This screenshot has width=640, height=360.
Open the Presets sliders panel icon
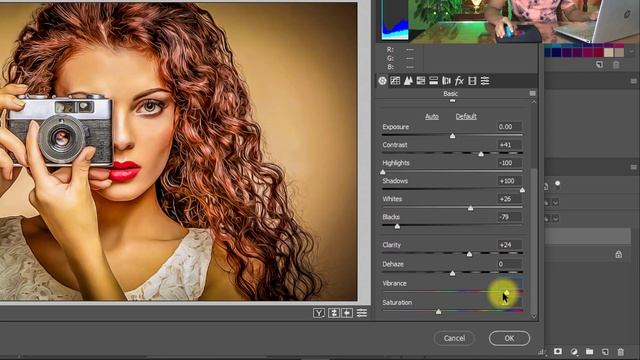[x=485, y=81]
